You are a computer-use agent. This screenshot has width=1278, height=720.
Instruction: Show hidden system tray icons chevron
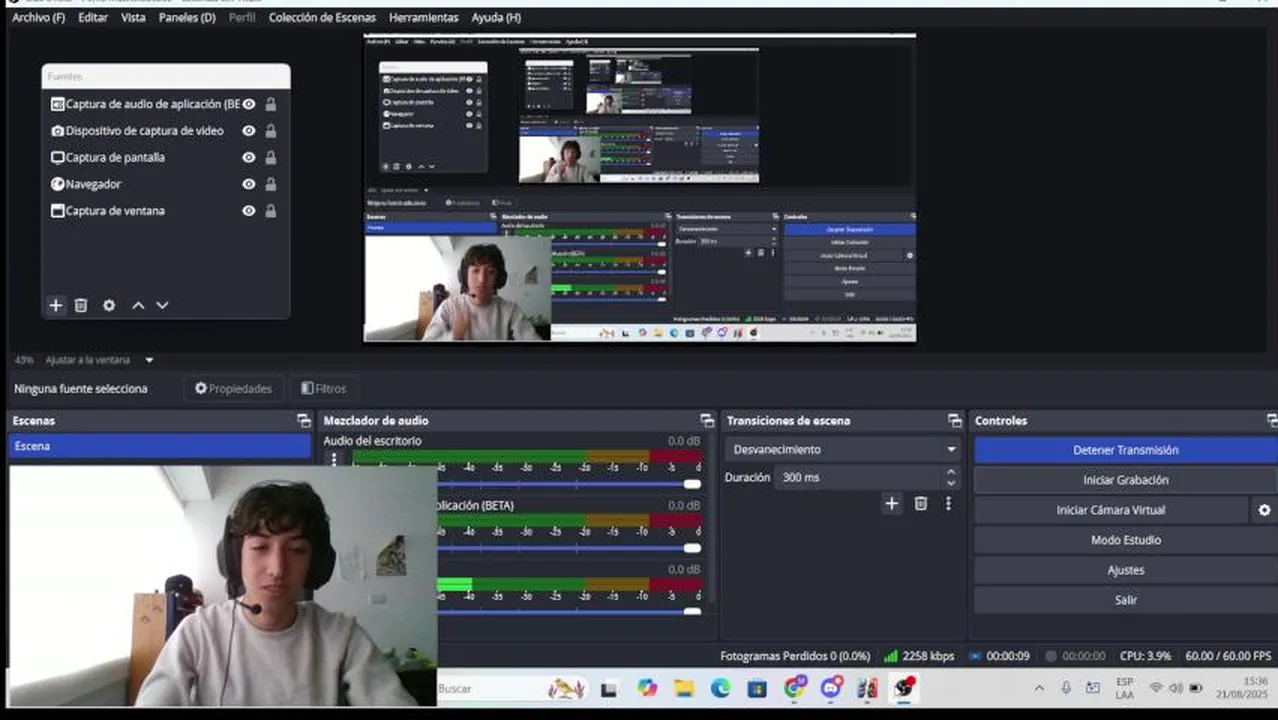coord(1039,688)
